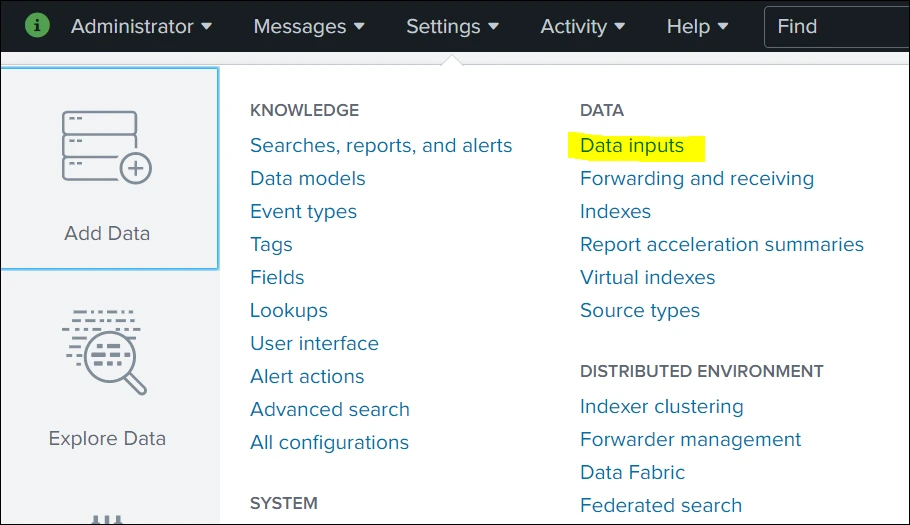The image size is (910, 525).
Task: Open the Add Data server icon
Action: tap(107, 147)
